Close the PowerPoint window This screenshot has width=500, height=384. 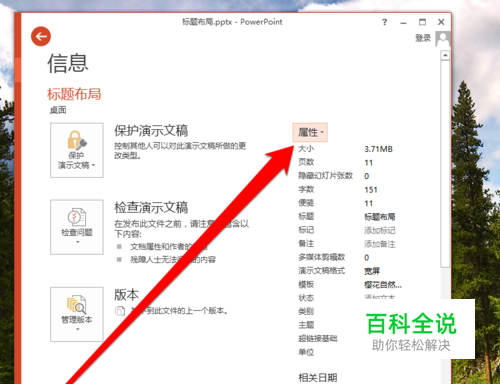click(x=441, y=22)
